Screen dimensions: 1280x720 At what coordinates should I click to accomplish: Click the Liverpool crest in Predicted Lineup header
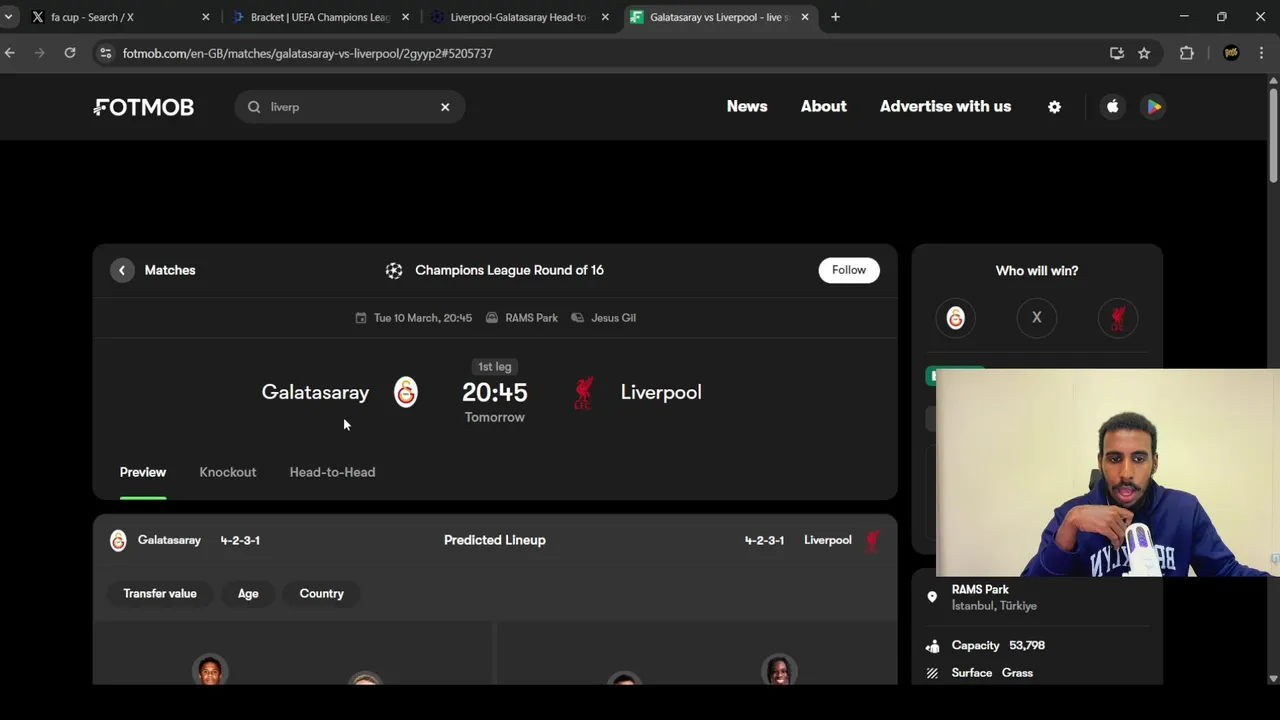click(872, 540)
